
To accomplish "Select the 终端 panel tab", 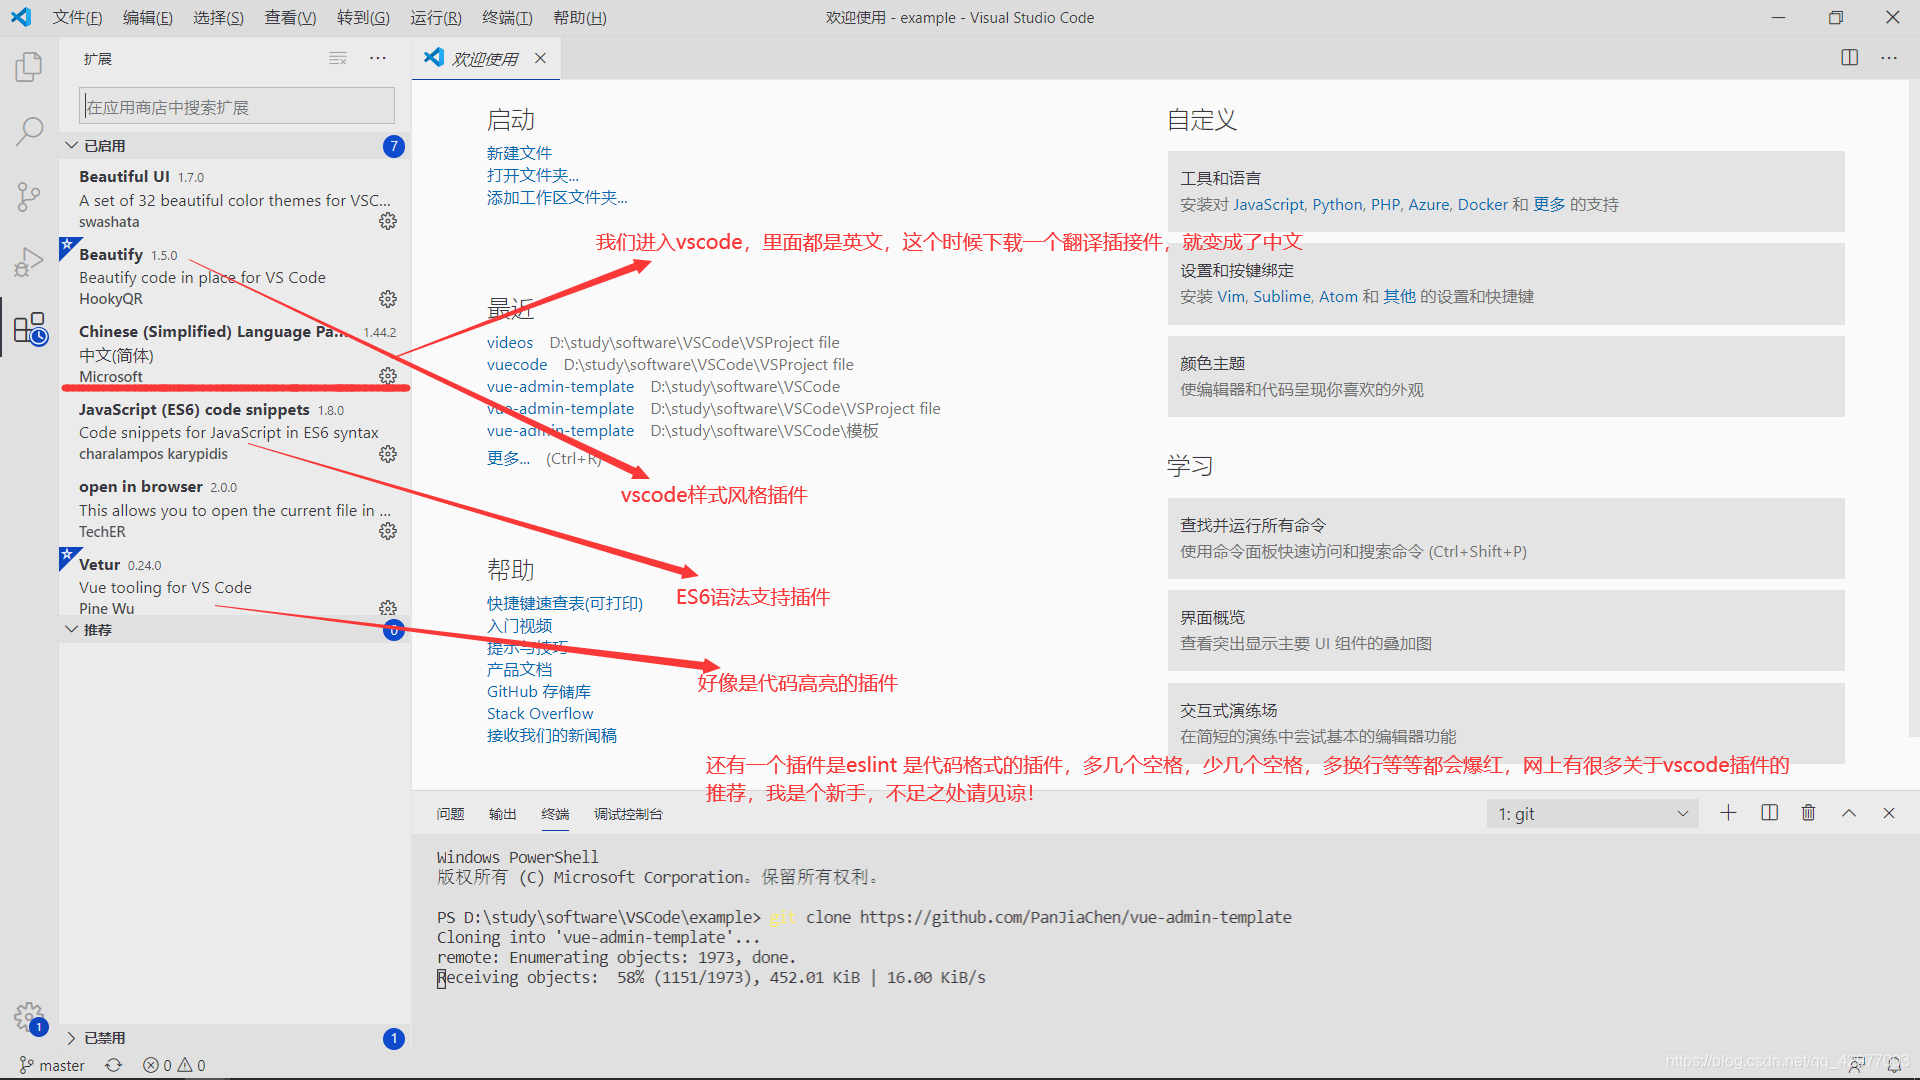I will click(x=555, y=814).
